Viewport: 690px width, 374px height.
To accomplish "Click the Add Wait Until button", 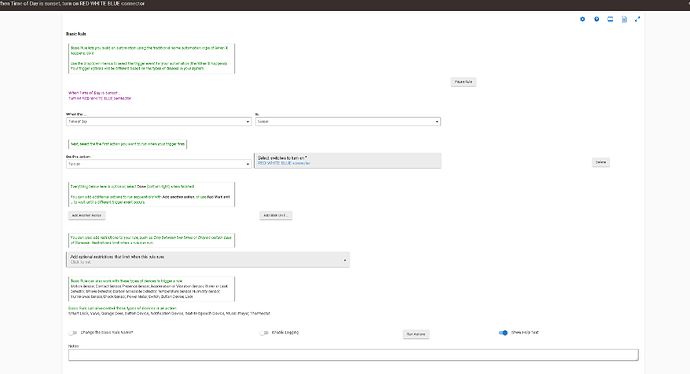I will point(275,216).
